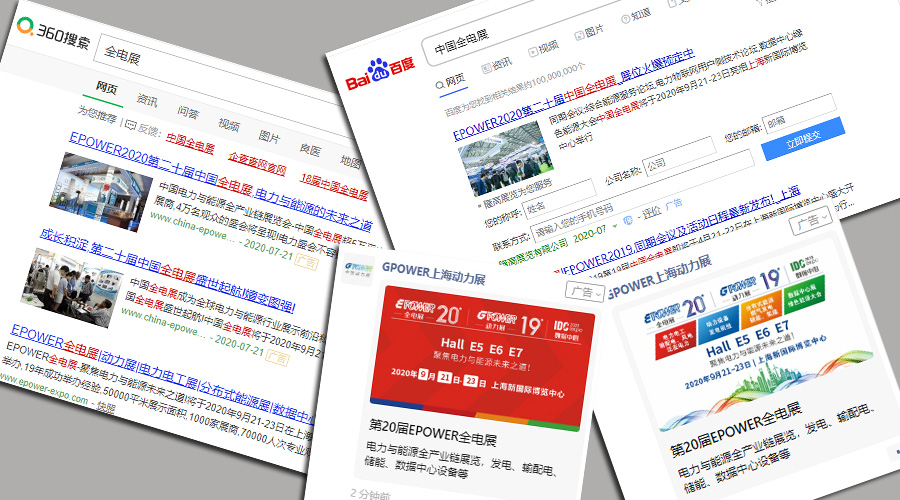Open the 问答 tab in 360 search
900x500 pixels.
click(188, 112)
